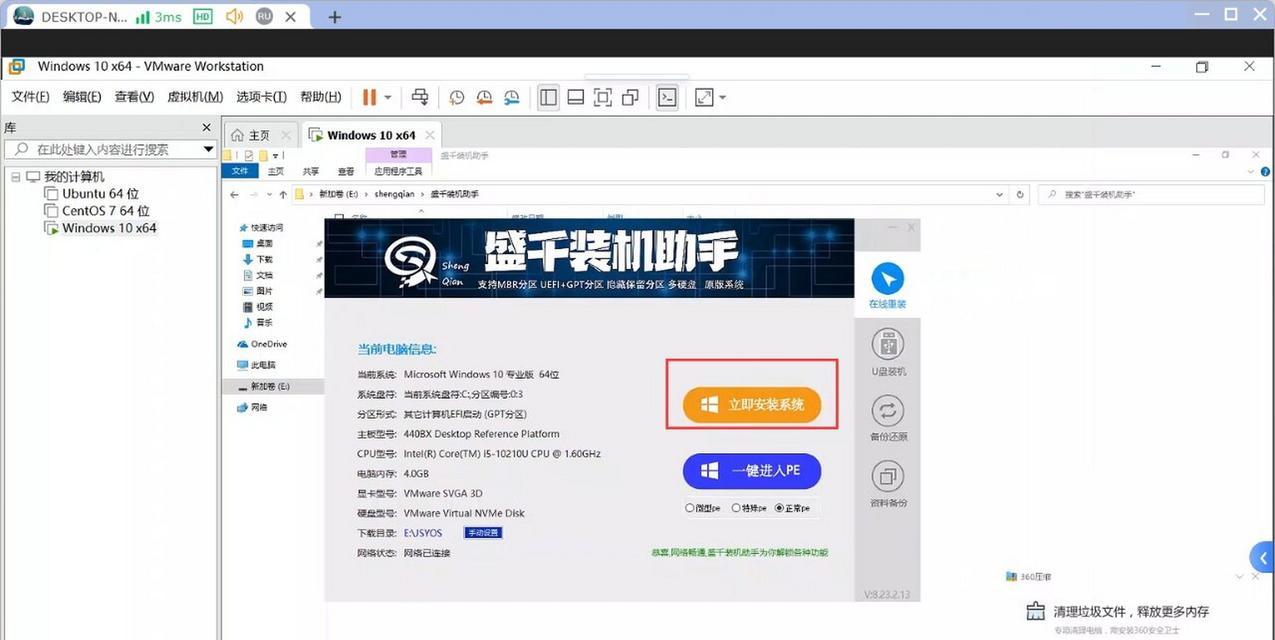
Task: Click the speaker volume icon at top
Action: tap(234, 16)
